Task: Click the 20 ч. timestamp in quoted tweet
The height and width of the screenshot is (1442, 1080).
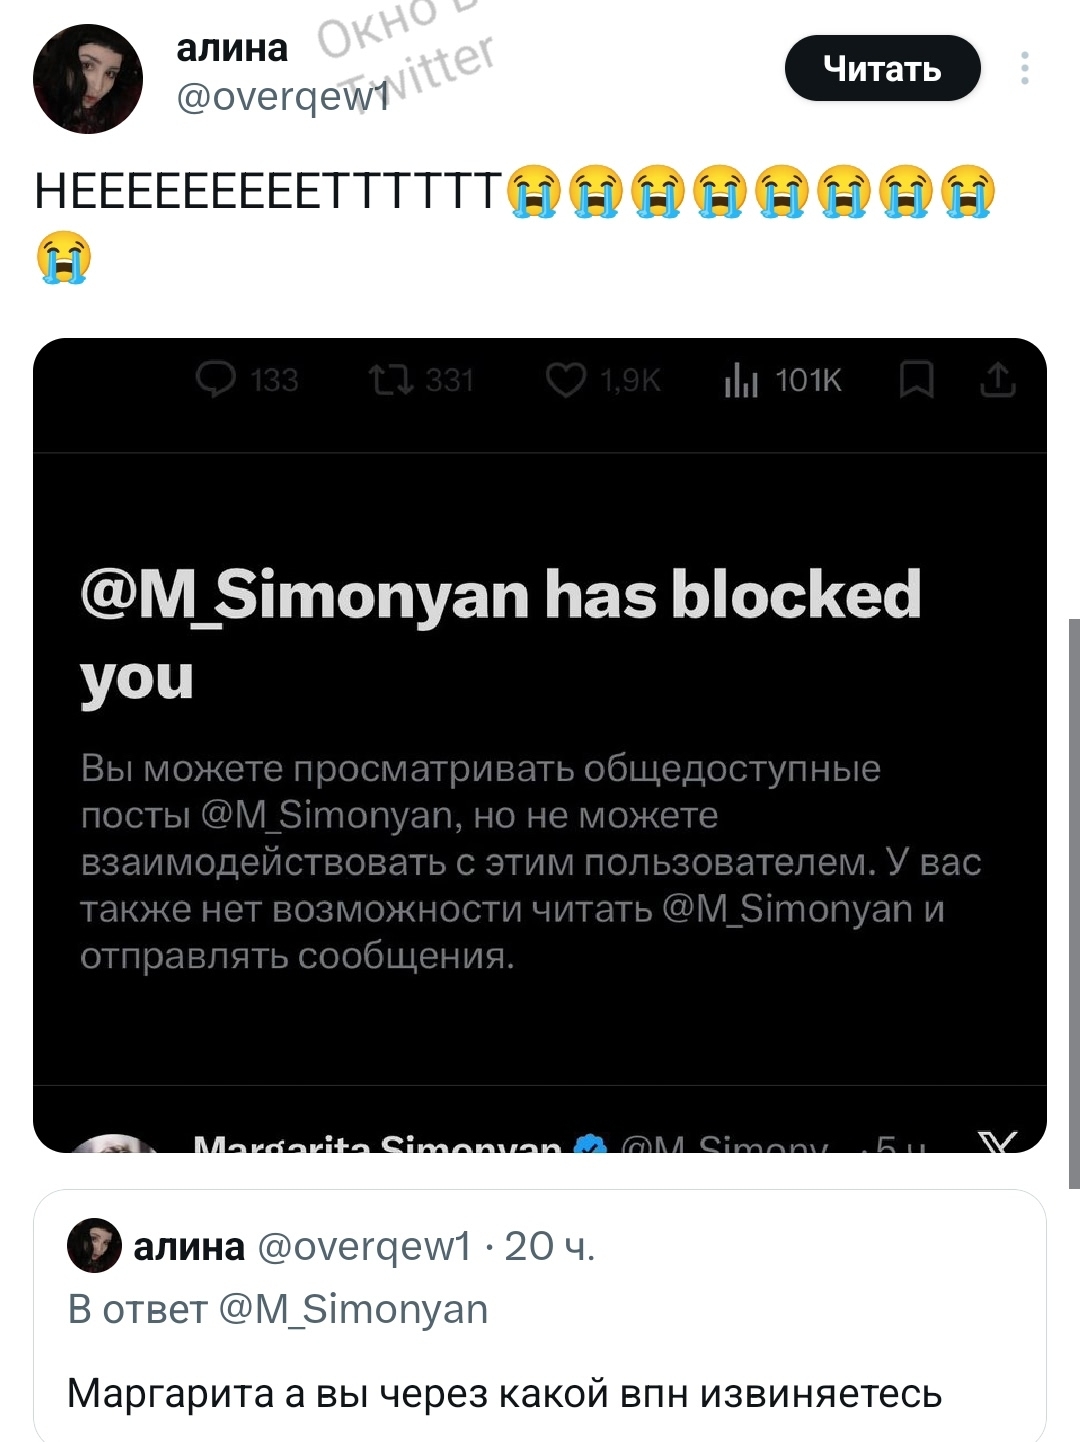Action: click(x=549, y=1246)
